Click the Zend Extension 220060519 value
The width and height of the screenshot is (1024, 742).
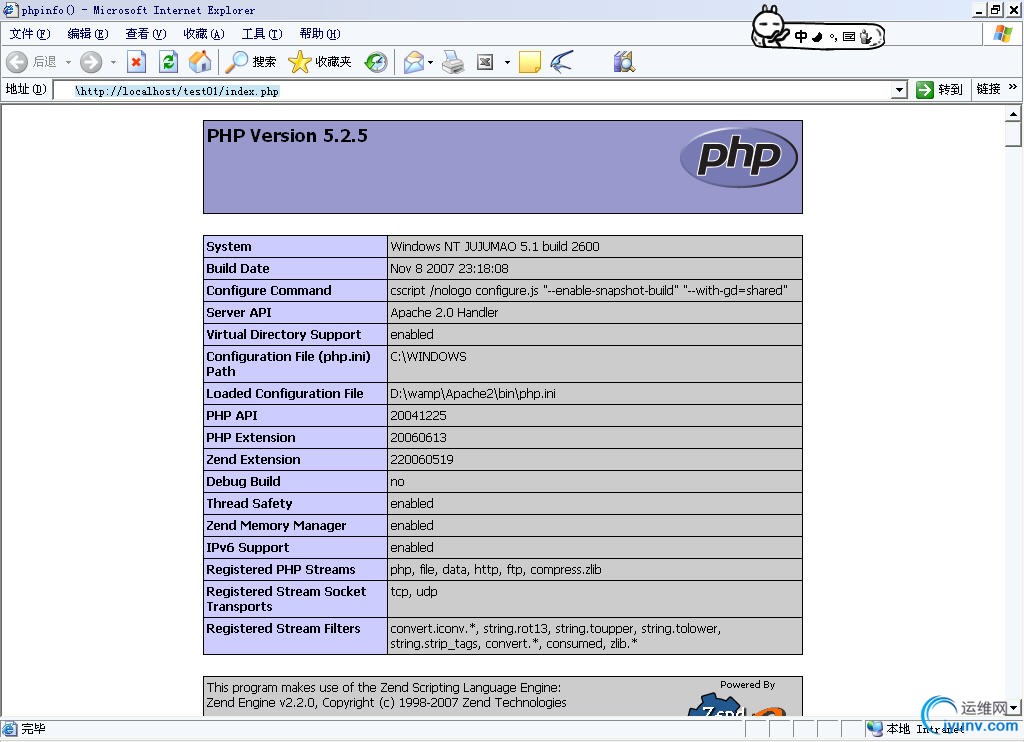pyautogui.click(x=422, y=460)
